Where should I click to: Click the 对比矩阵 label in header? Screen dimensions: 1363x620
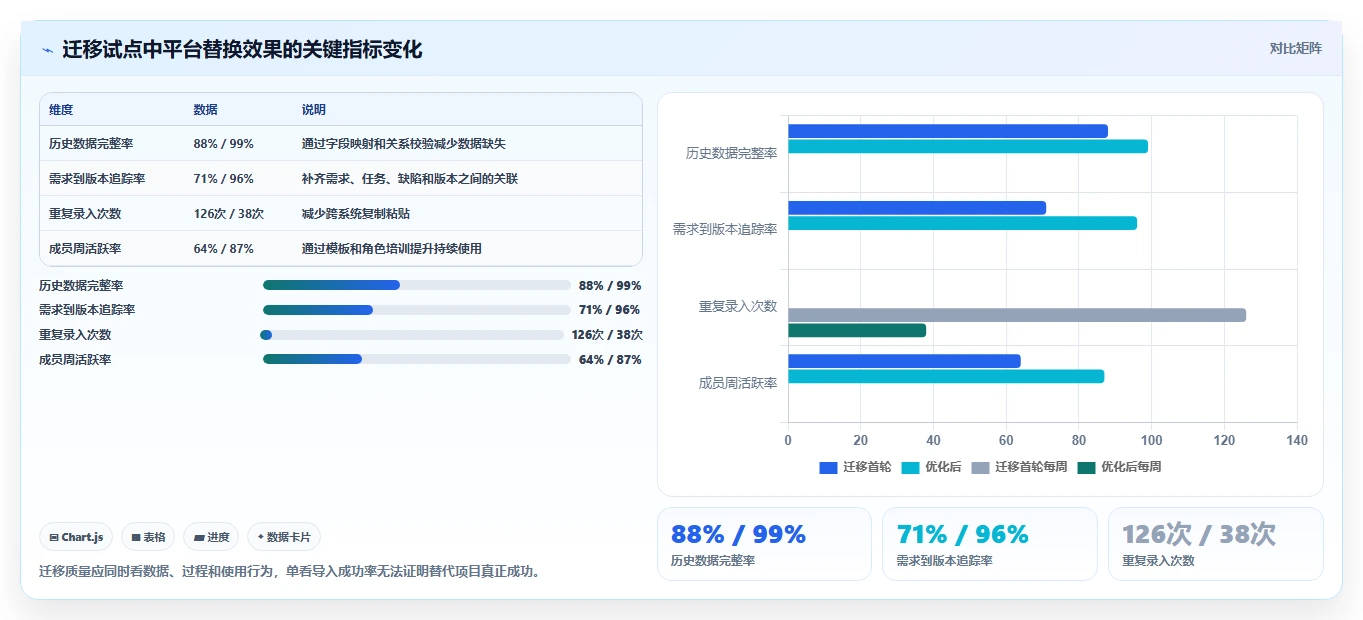(x=1295, y=48)
